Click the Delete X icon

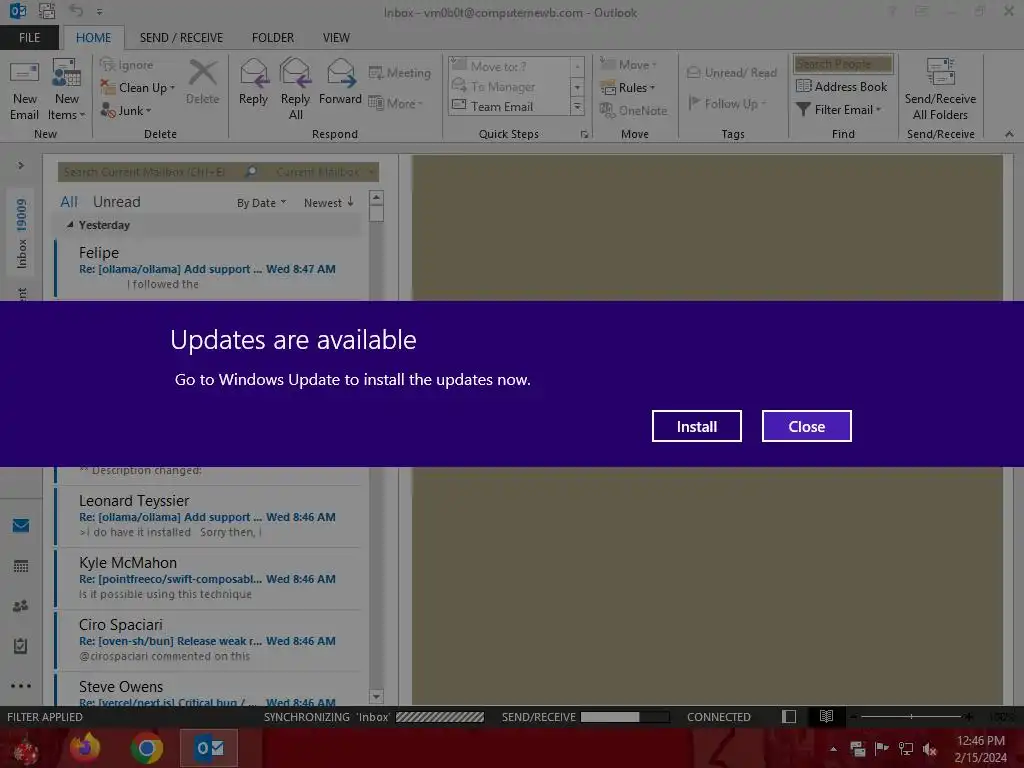(202, 72)
